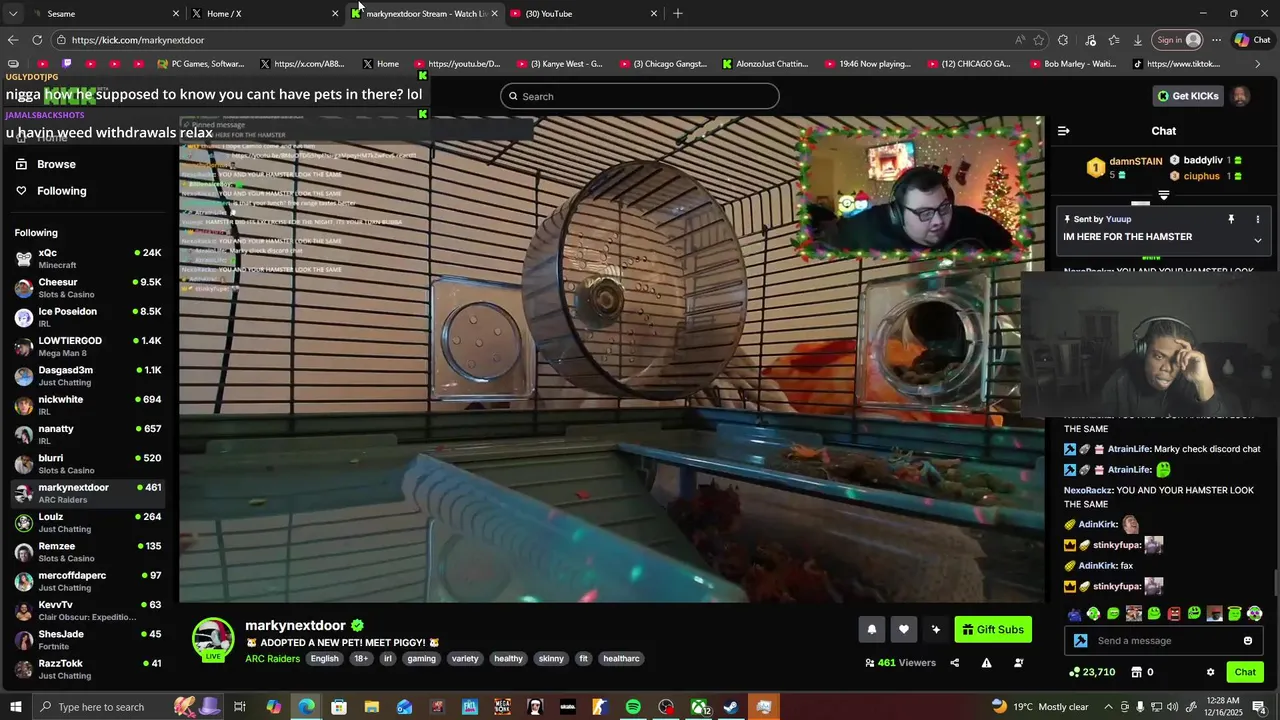The height and width of the screenshot is (720, 1280).
Task: Open the viewer list icon next to report
Action: point(1019,663)
